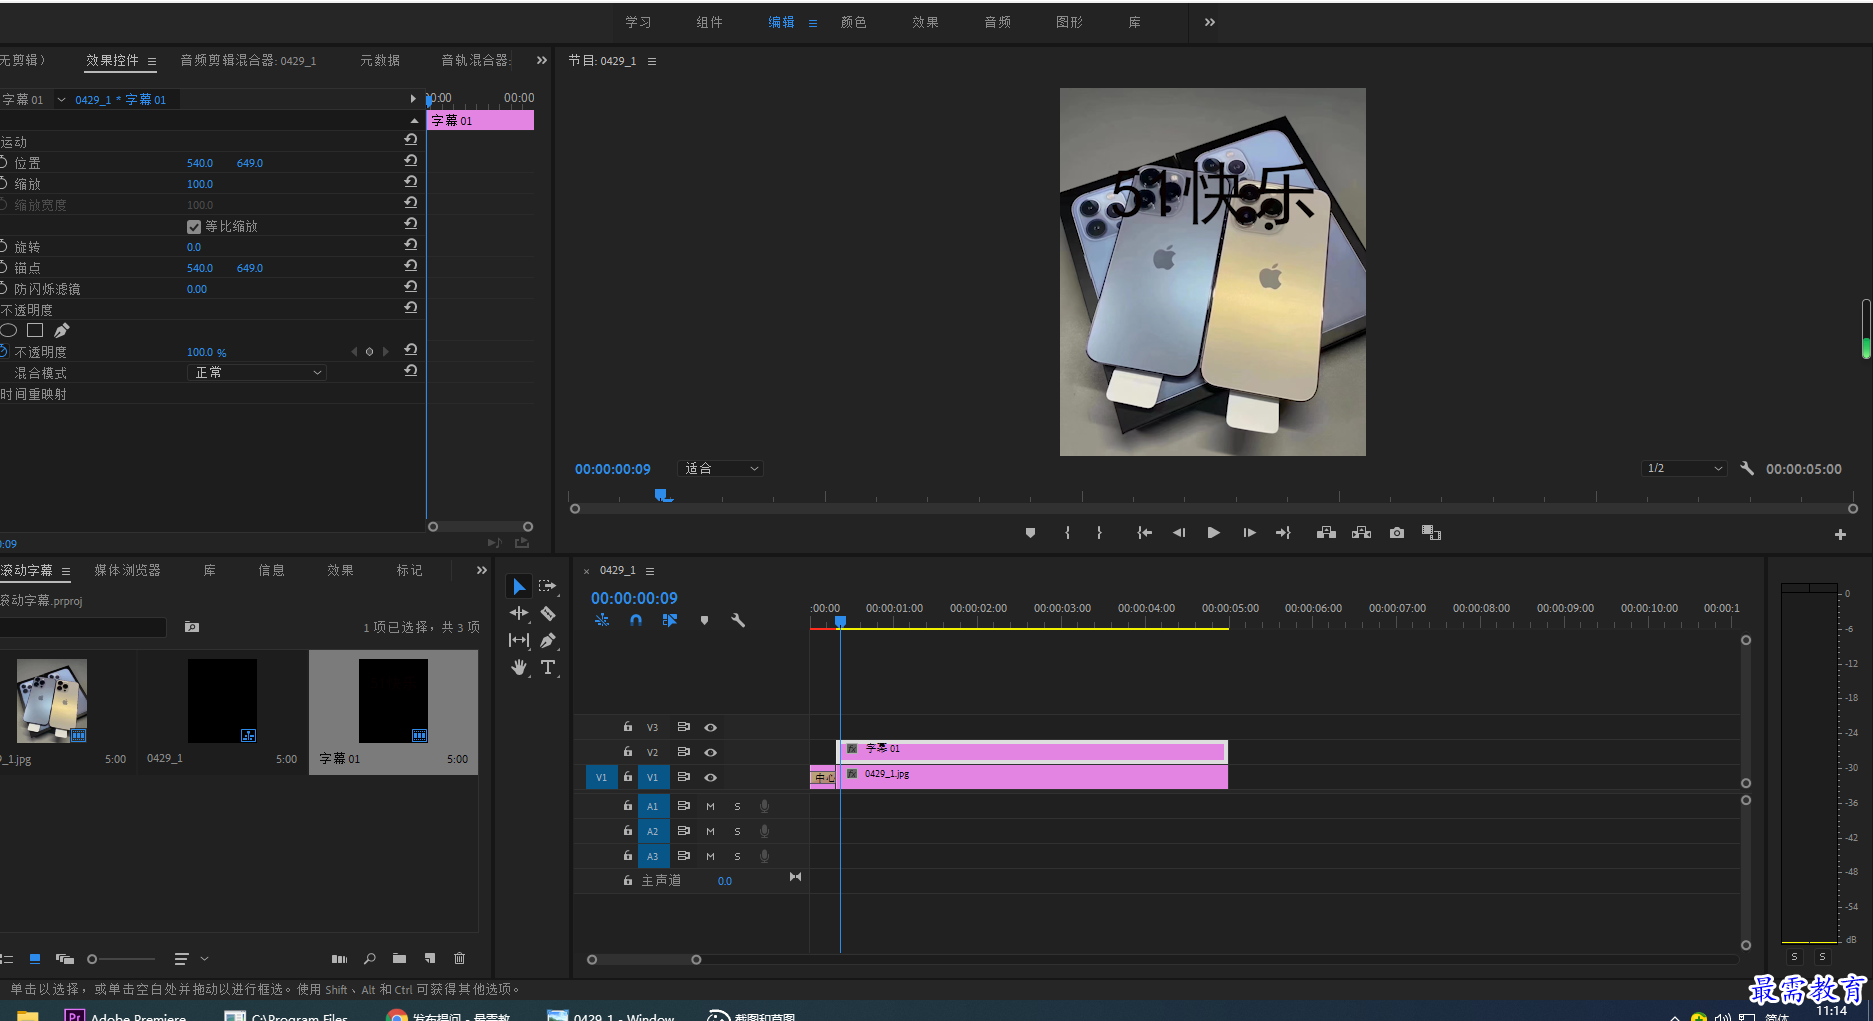
Task: Open program monitor button editor plus
Action: (x=1840, y=535)
